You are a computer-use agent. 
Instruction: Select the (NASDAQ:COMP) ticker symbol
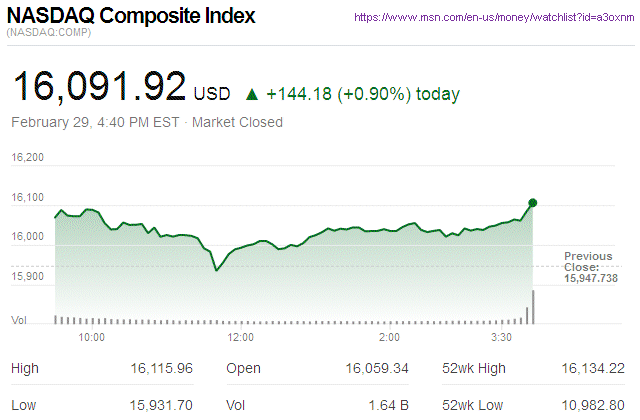(x=50, y=35)
